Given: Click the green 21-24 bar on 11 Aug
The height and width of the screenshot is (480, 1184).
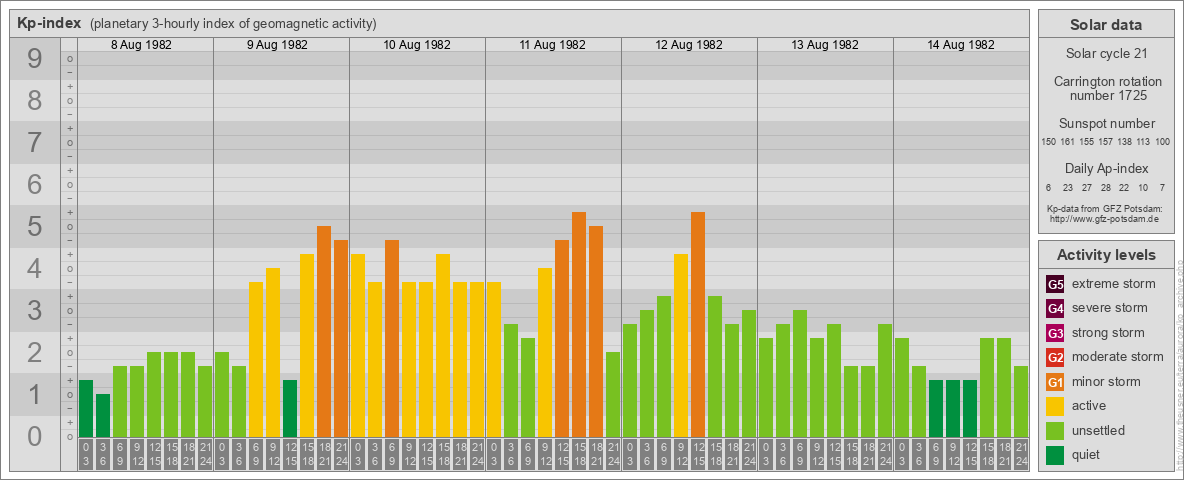Looking at the screenshot, I should click(x=613, y=394).
